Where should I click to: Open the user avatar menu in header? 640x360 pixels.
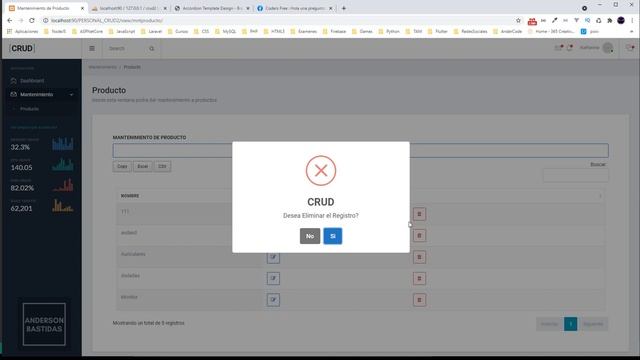[608, 48]
